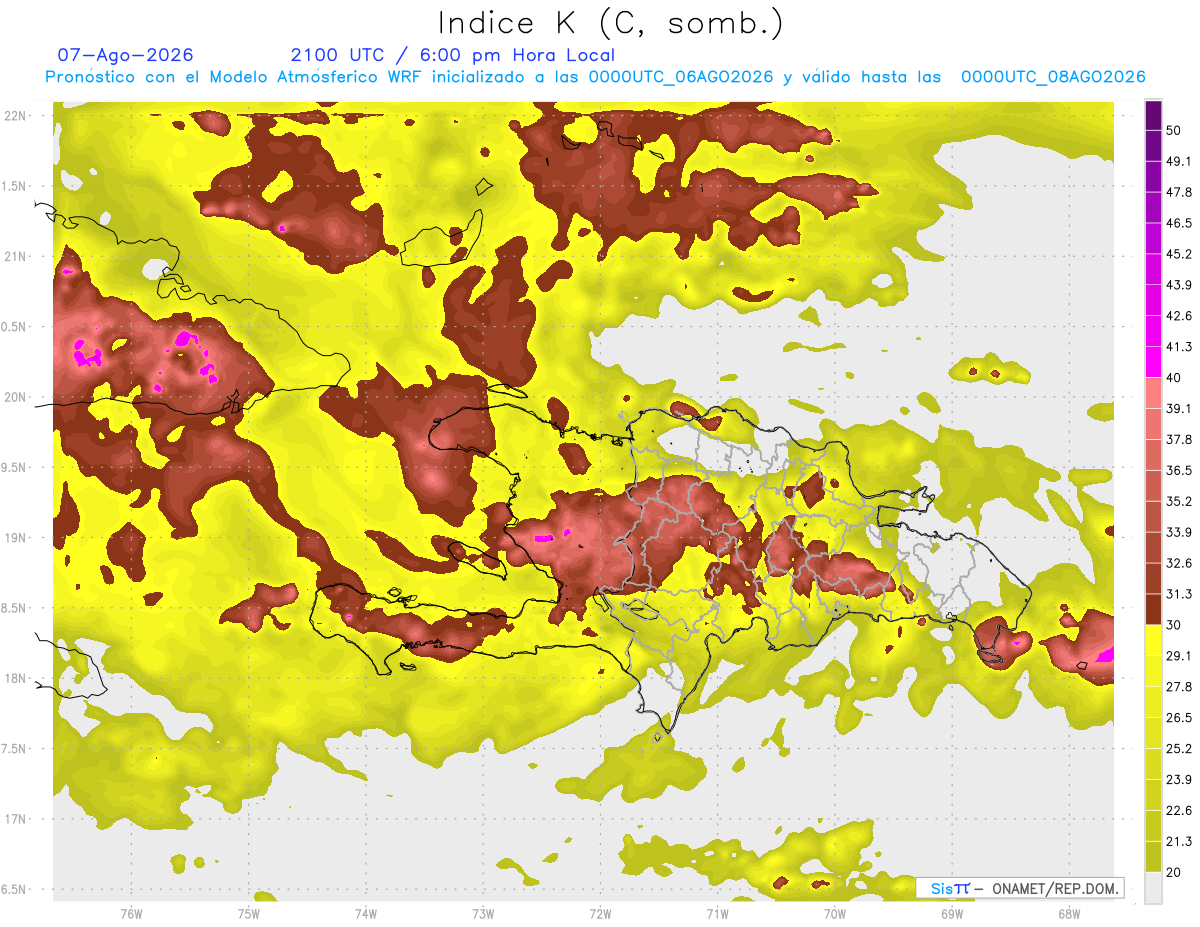Click the "18N" latitude label
The image size is (1200, 927).
click(16, 678)
